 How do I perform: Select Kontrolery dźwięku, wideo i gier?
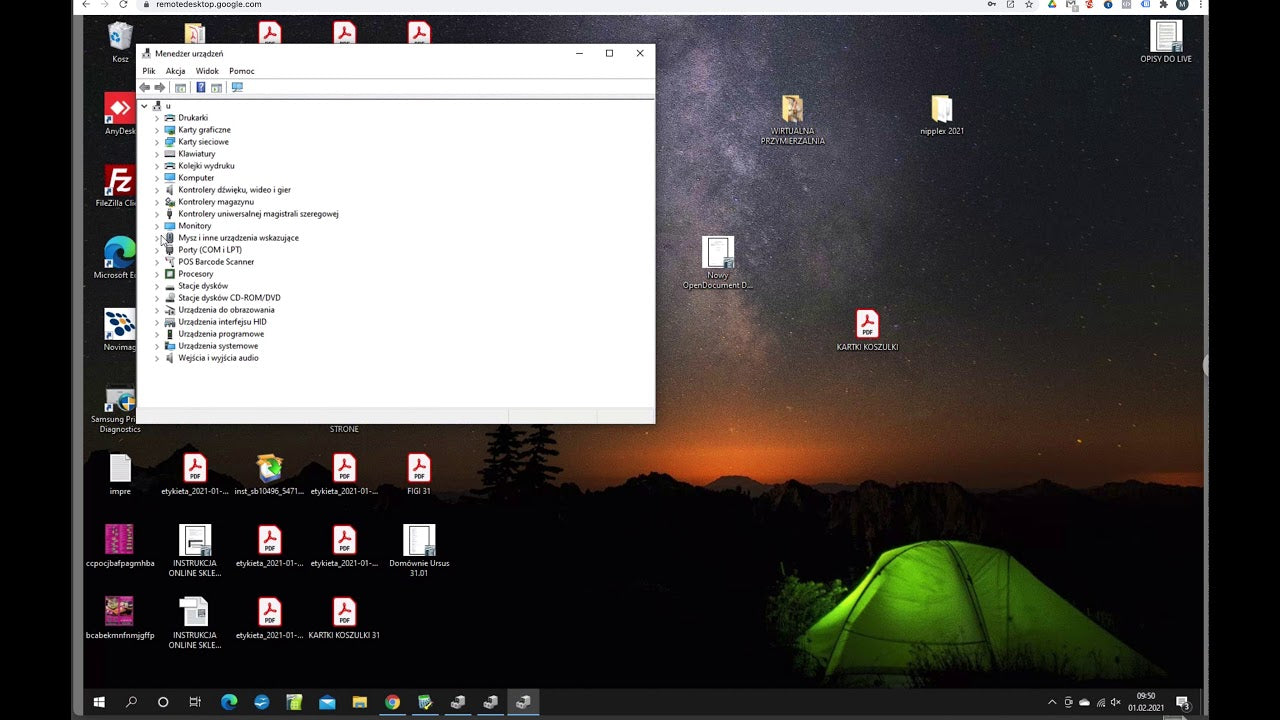click(234, 190)
